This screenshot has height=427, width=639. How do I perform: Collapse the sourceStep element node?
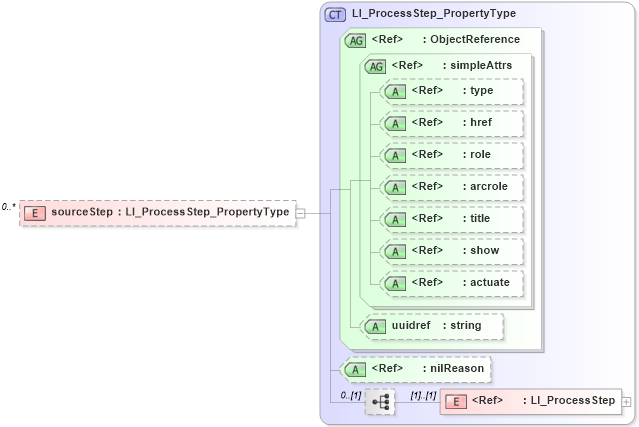click(x=300, y=213)
